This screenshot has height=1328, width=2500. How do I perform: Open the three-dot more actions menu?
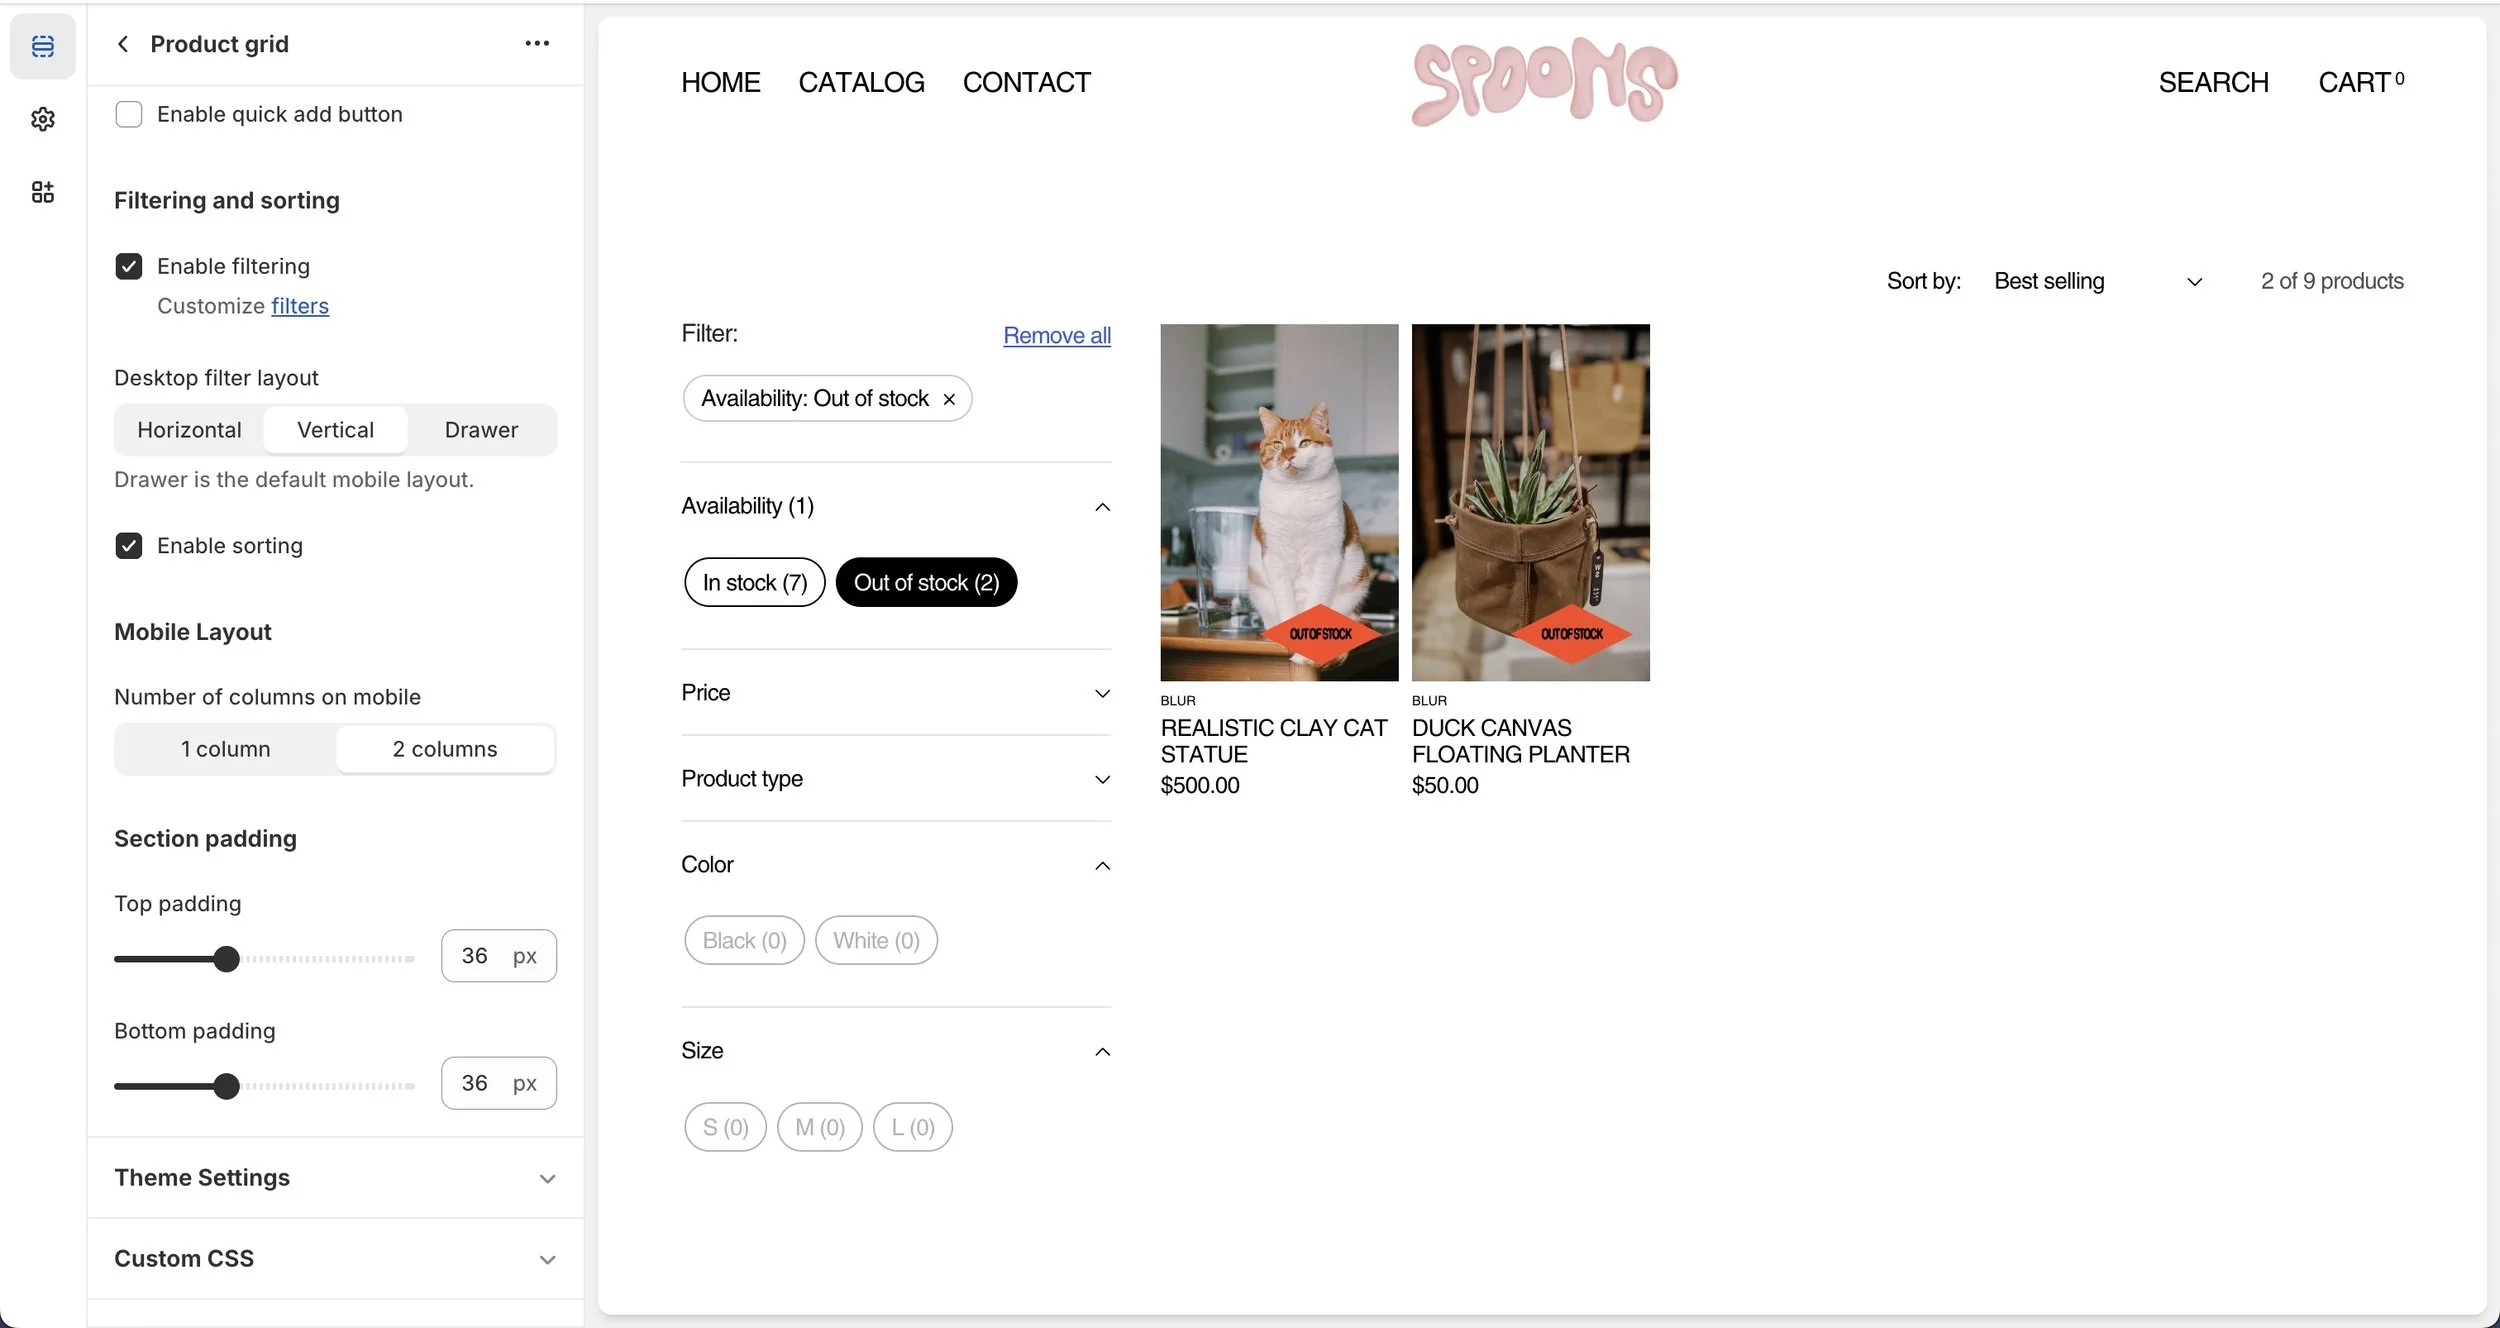537,44
